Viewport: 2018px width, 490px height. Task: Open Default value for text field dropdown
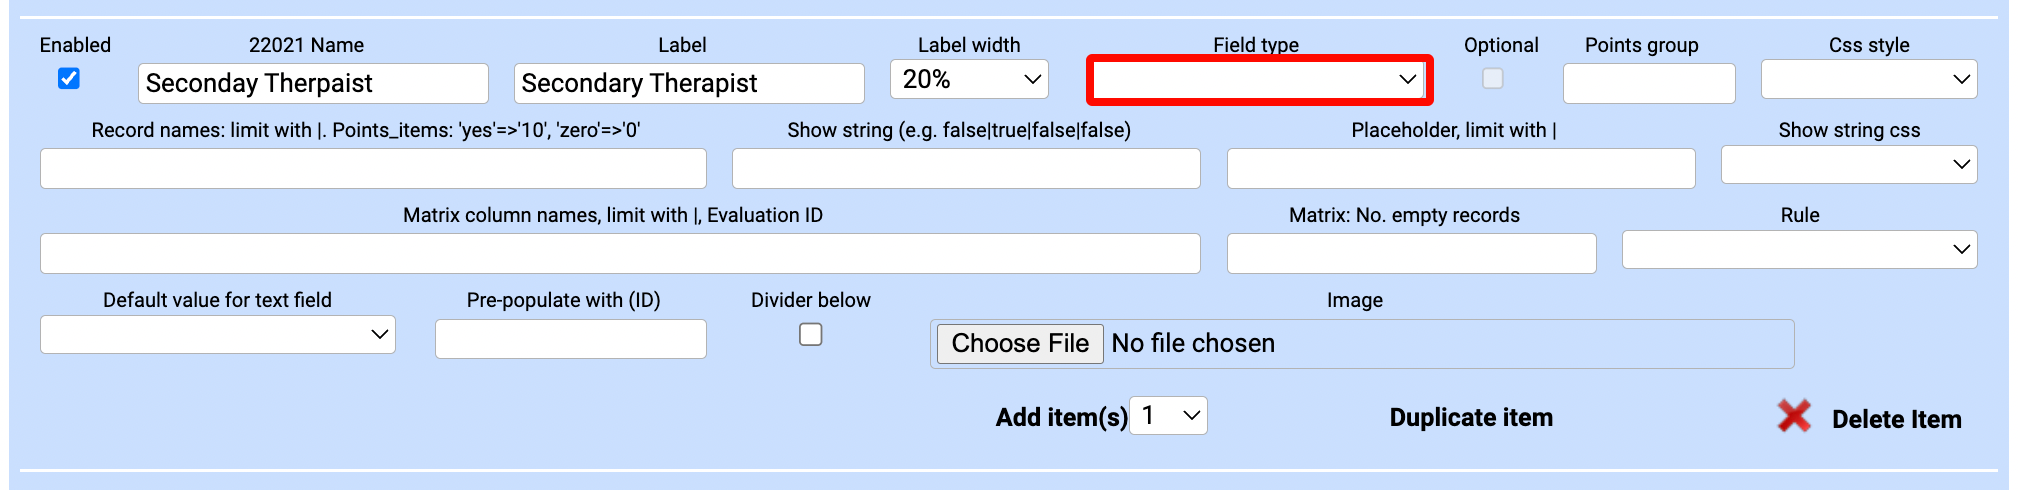[x=217, y=335]
